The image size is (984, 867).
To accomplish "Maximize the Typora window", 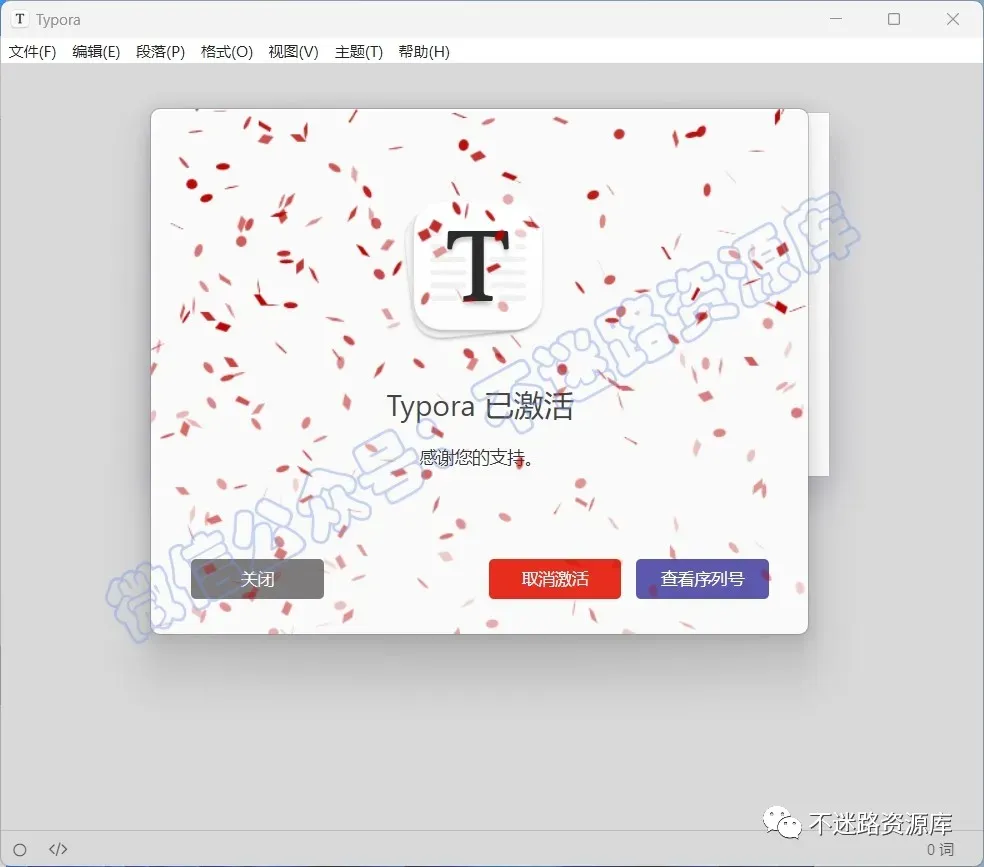I will pos(894,19).
